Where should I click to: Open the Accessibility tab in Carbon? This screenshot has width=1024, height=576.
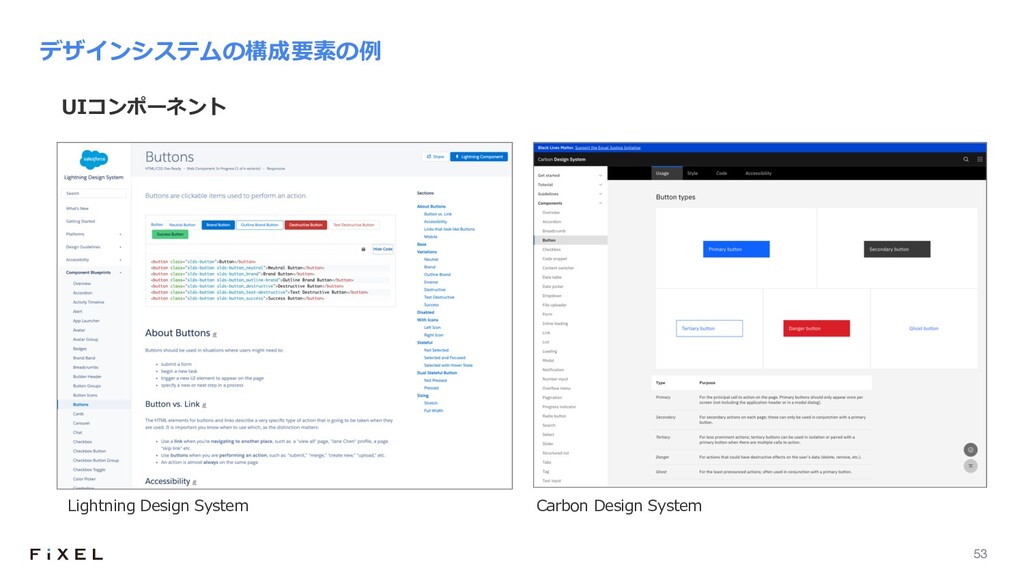tap(758, 173)
